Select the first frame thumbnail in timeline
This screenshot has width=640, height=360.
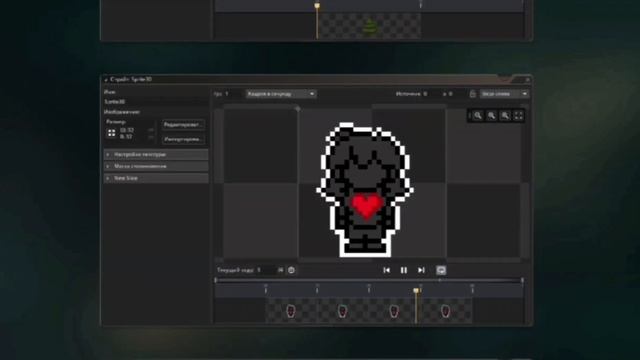291,311
